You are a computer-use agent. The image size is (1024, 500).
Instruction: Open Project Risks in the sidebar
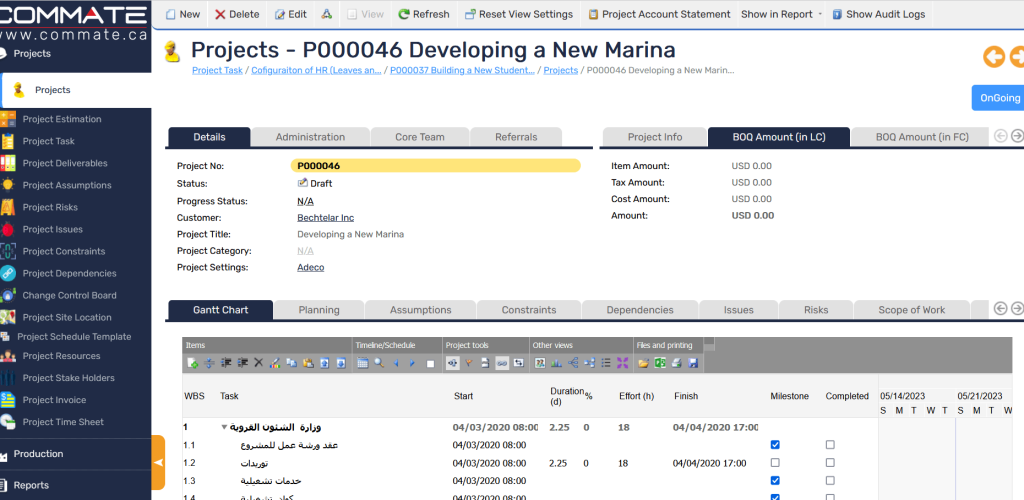[50, 207]
